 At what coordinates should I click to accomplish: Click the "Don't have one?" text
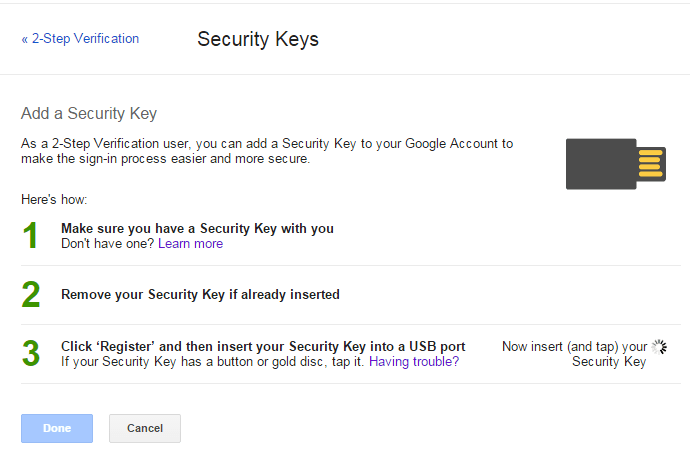point(107,244)
